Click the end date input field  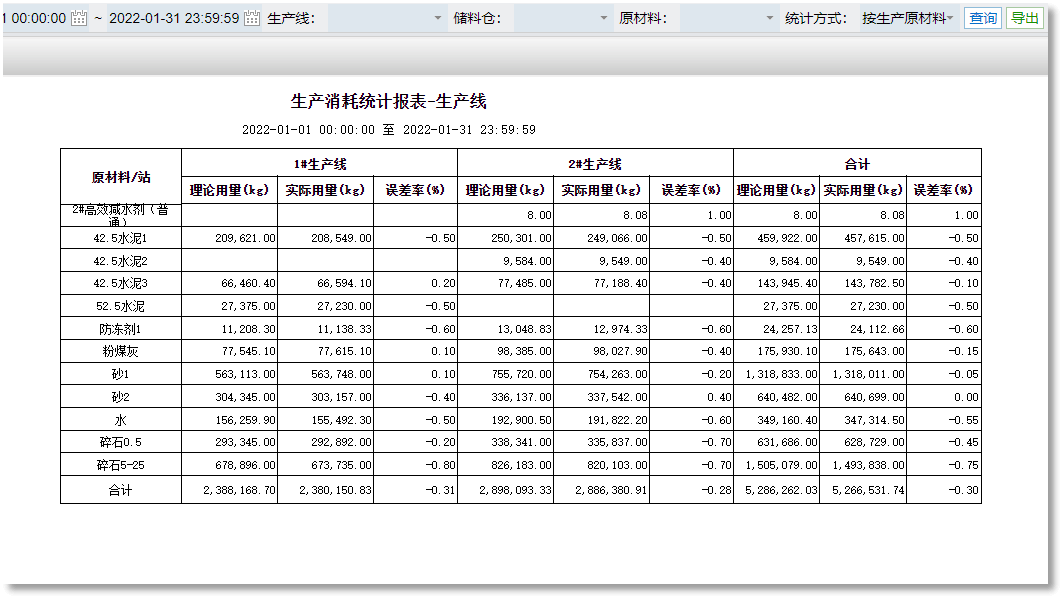click(x=180, y=17)
